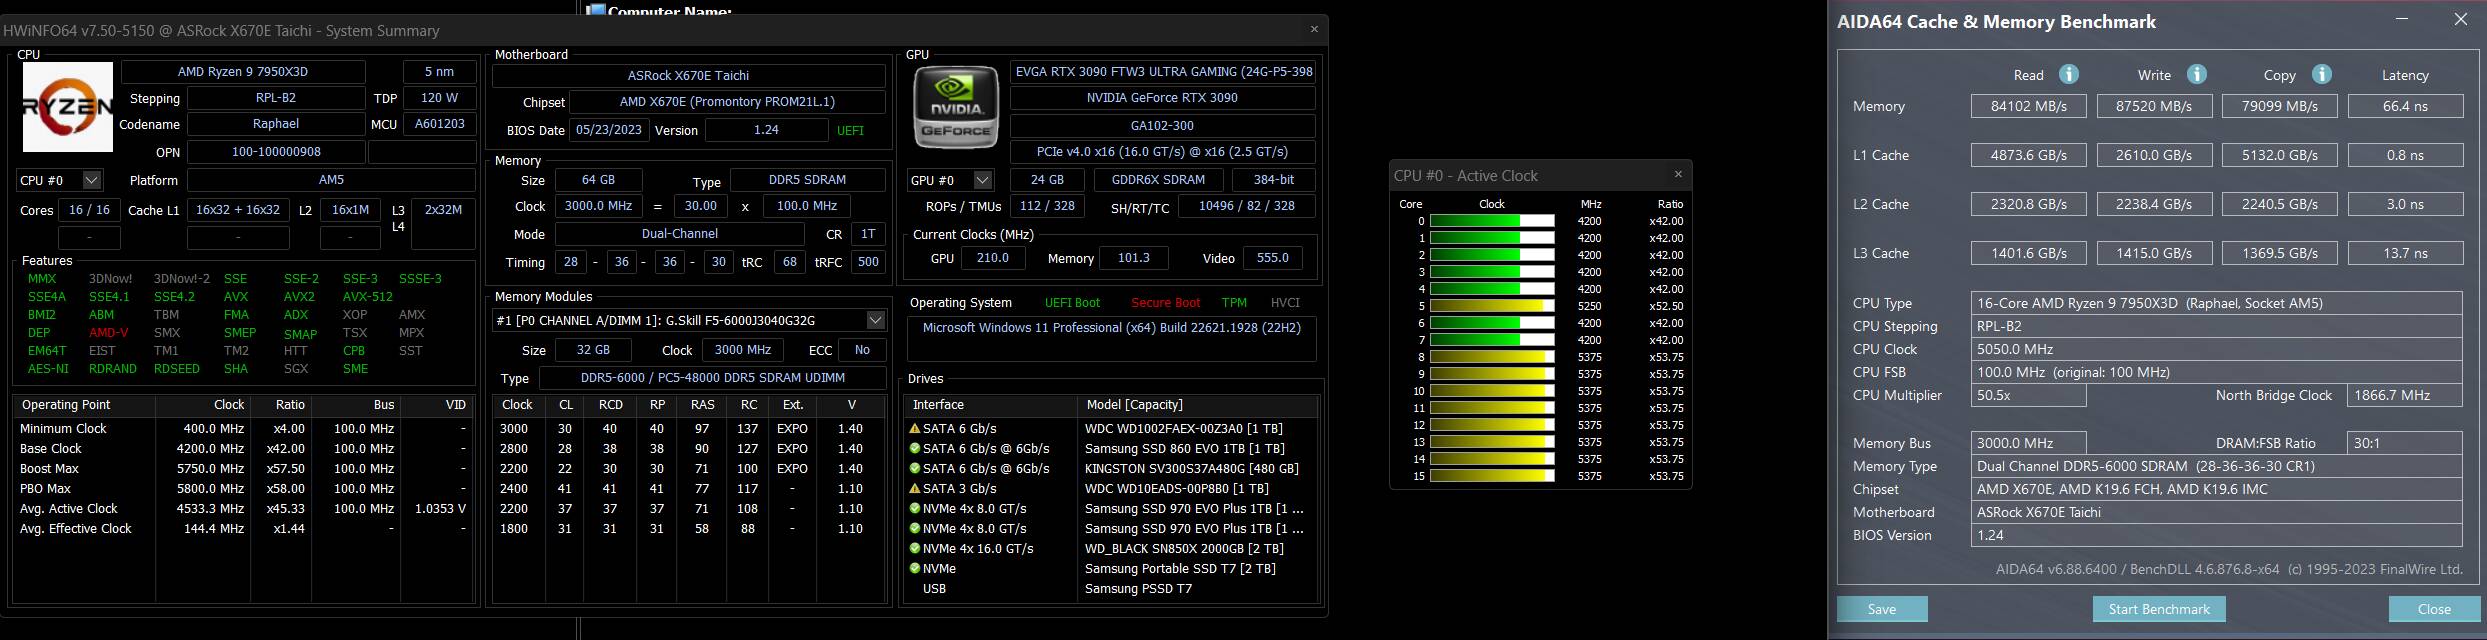Click the NVIDIA GeForce logo image
The width and height of the screenshot is (2487, 640).
point(956,108)
